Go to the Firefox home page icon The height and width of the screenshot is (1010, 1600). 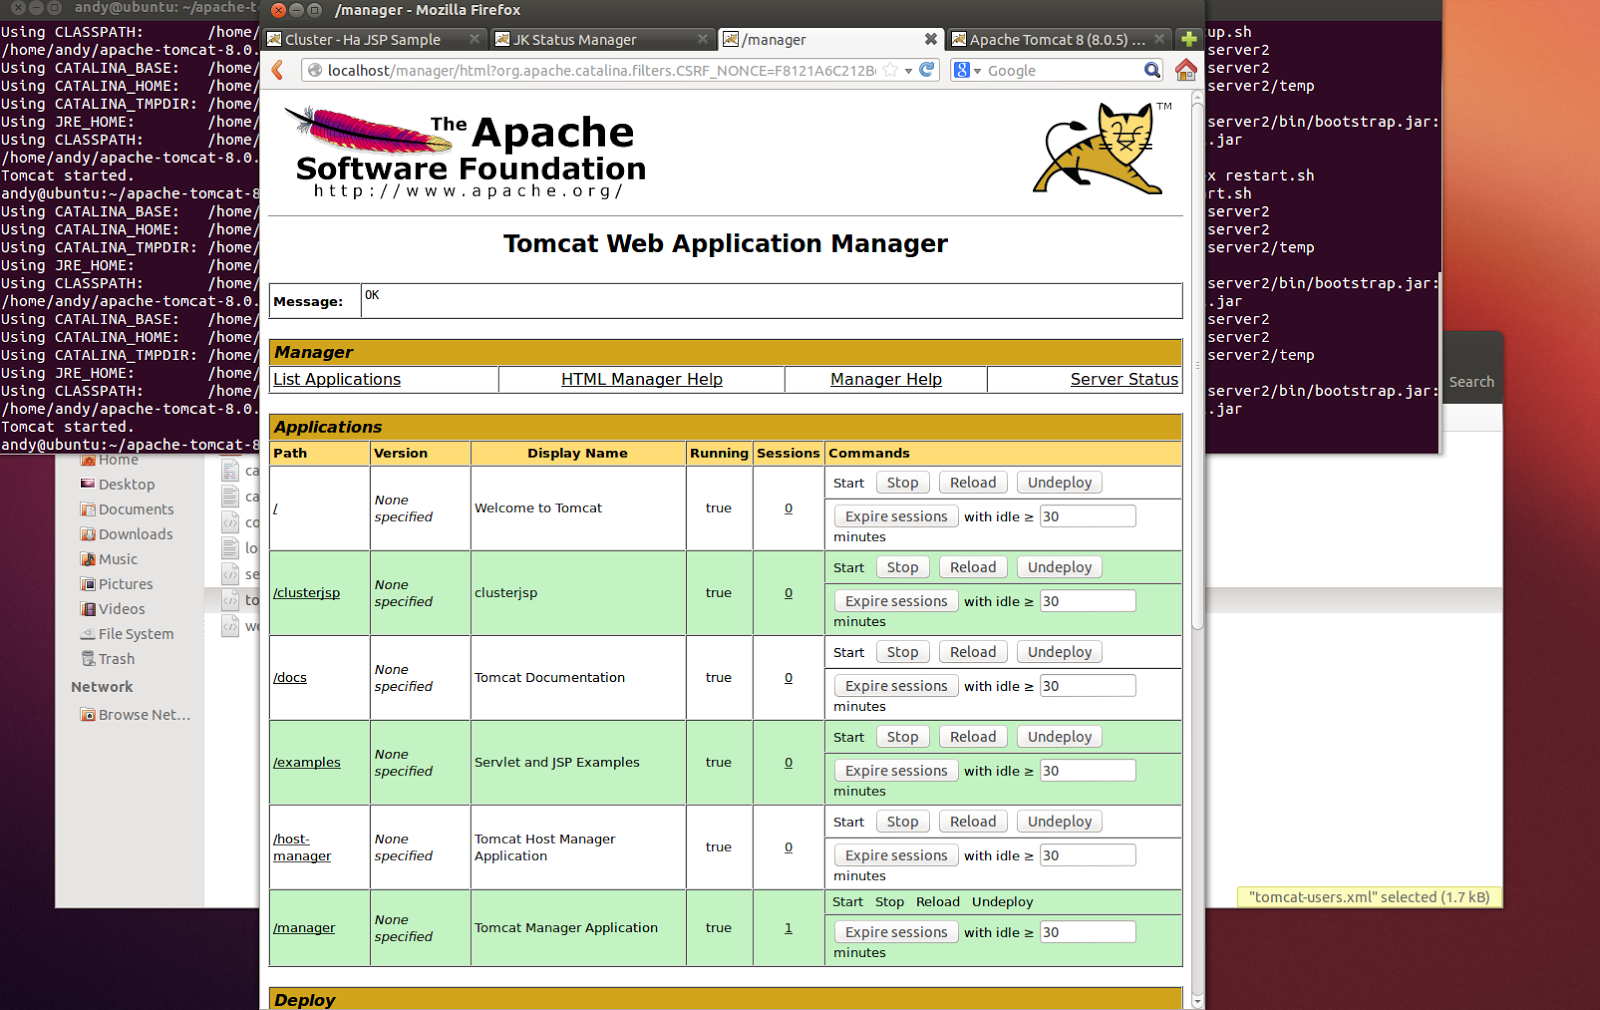click(x=1186, y=70)
